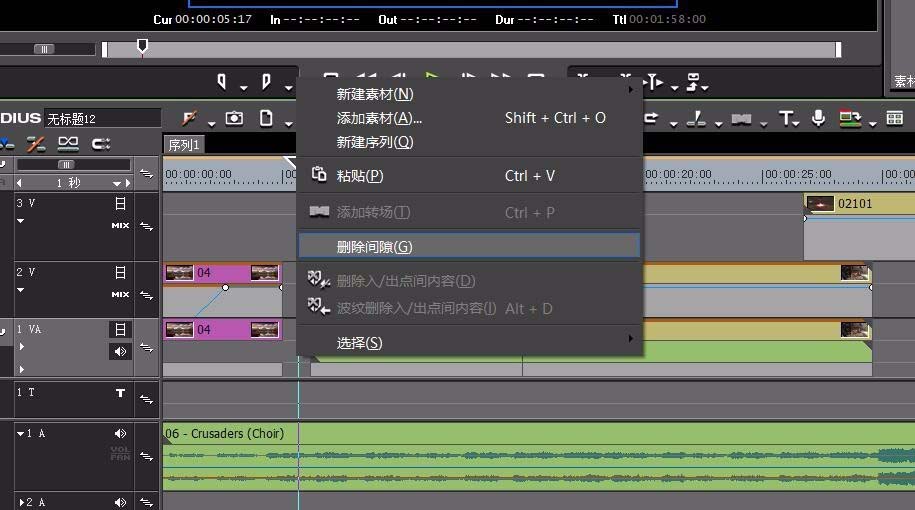The height and width of the screenshot is (510, 915).
Task: Click the voice-over microphone icon
Action: pos(819,118)
